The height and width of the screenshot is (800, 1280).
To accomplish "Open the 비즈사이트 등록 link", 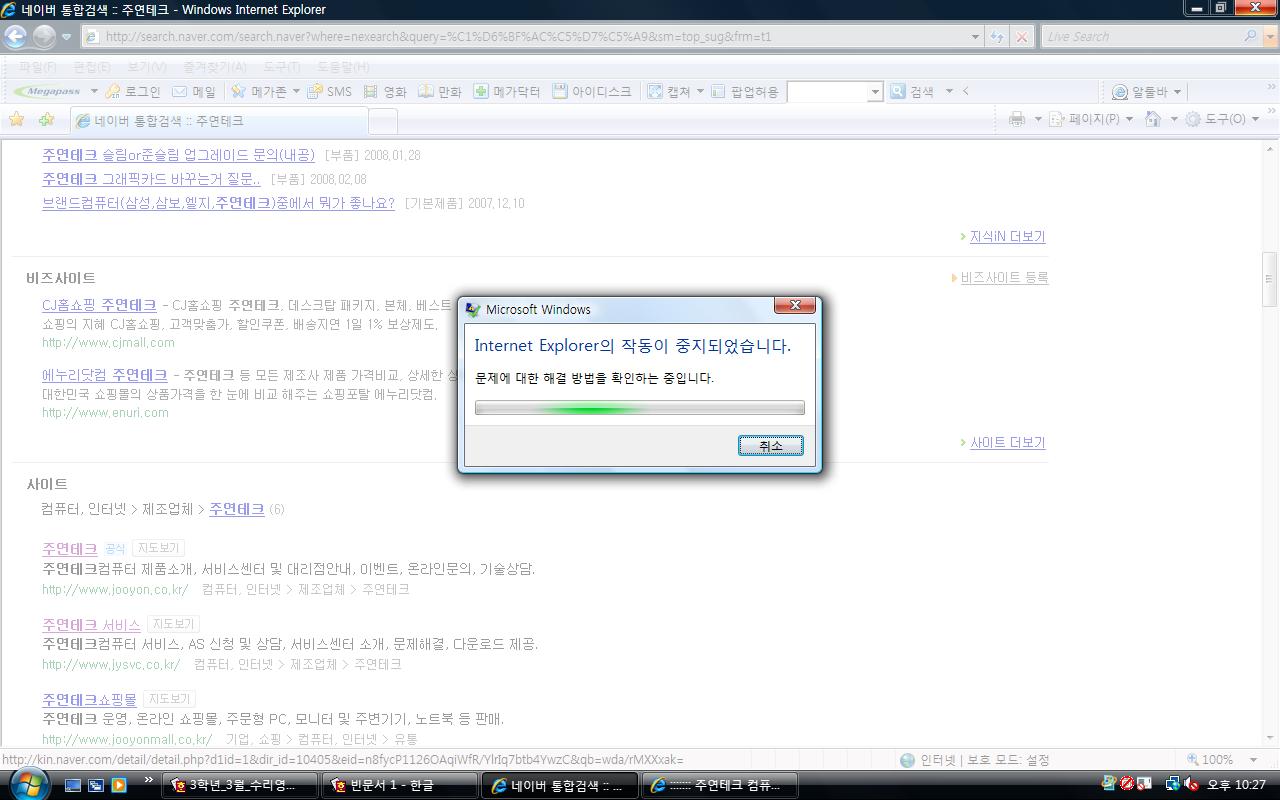I will [1004, 278].
